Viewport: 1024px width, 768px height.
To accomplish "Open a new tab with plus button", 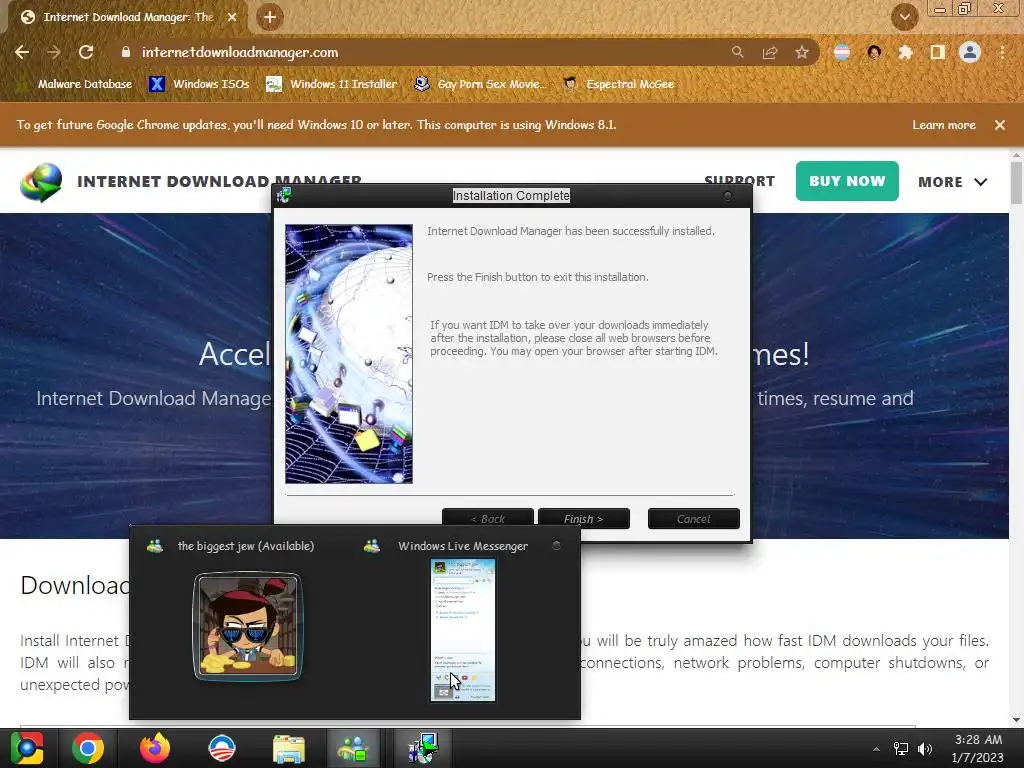I will pos(270,17).
